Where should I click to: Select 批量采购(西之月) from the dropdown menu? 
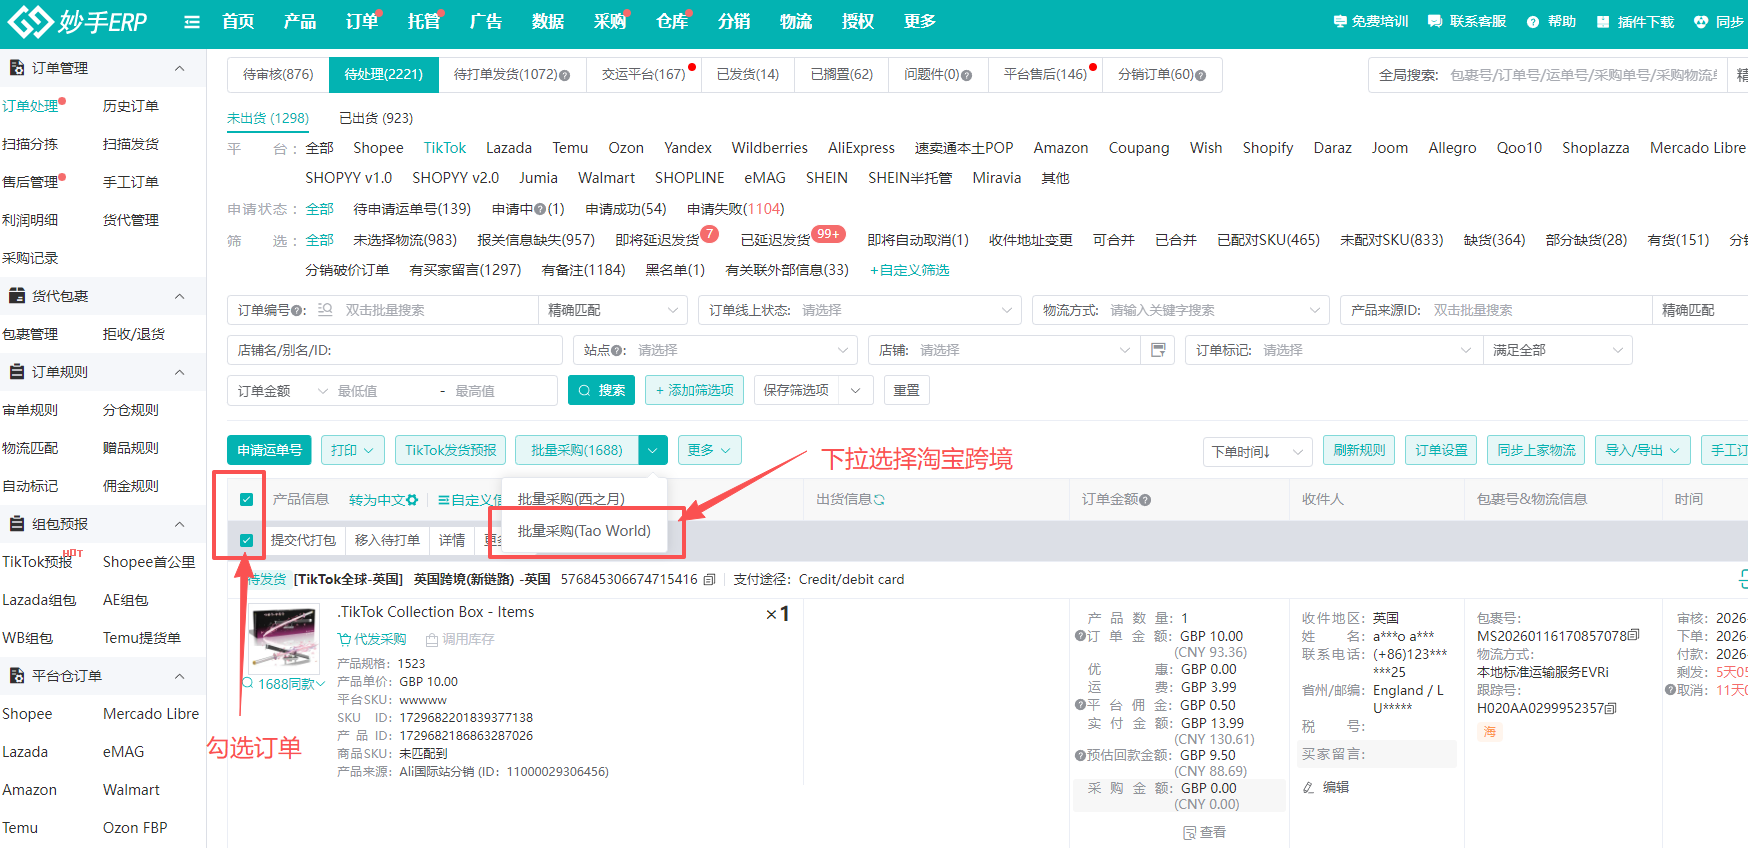click(571, 499)
